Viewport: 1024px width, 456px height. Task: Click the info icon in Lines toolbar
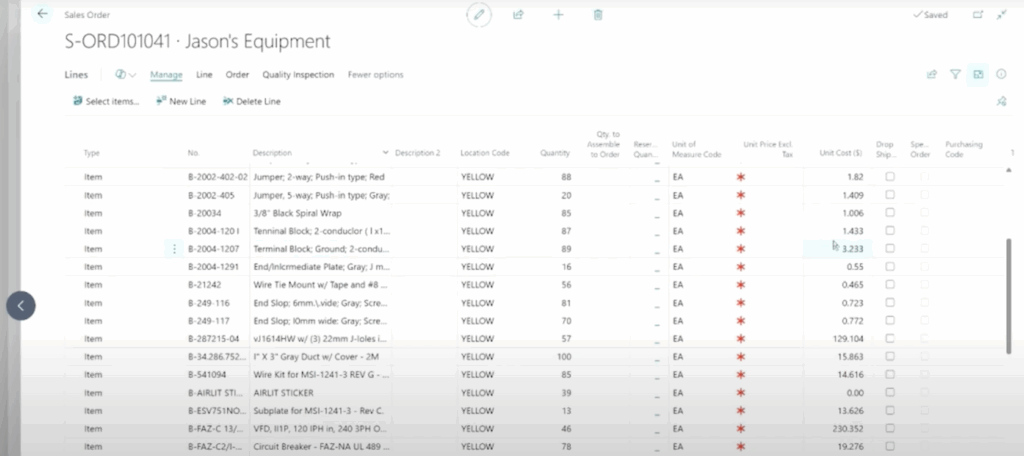(x=1001, y=74)
